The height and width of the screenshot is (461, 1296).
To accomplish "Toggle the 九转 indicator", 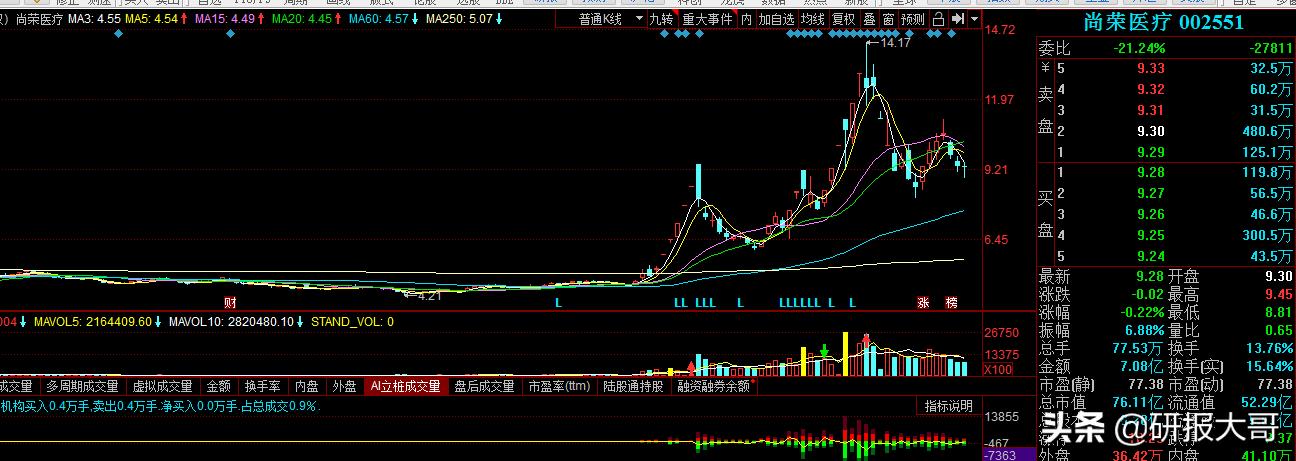I will point(661,19).
